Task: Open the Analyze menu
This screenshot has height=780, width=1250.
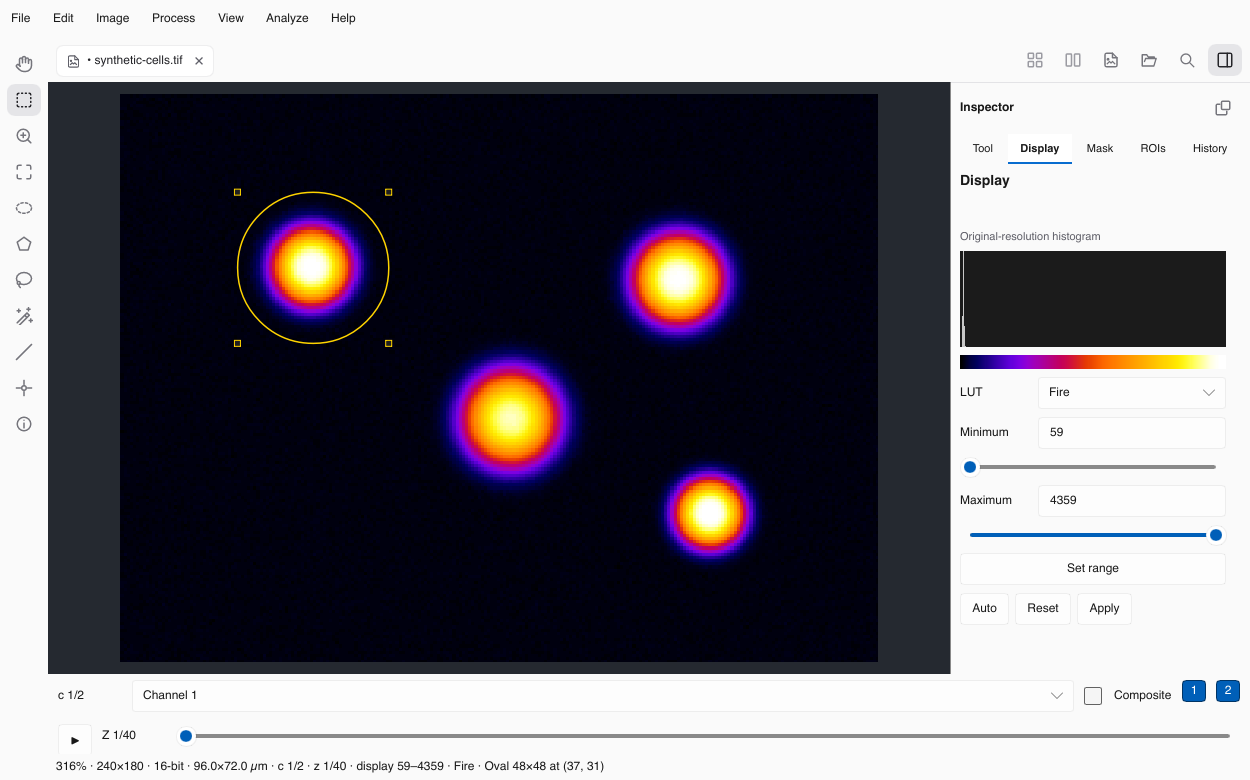Action: (x=287, y=18)
